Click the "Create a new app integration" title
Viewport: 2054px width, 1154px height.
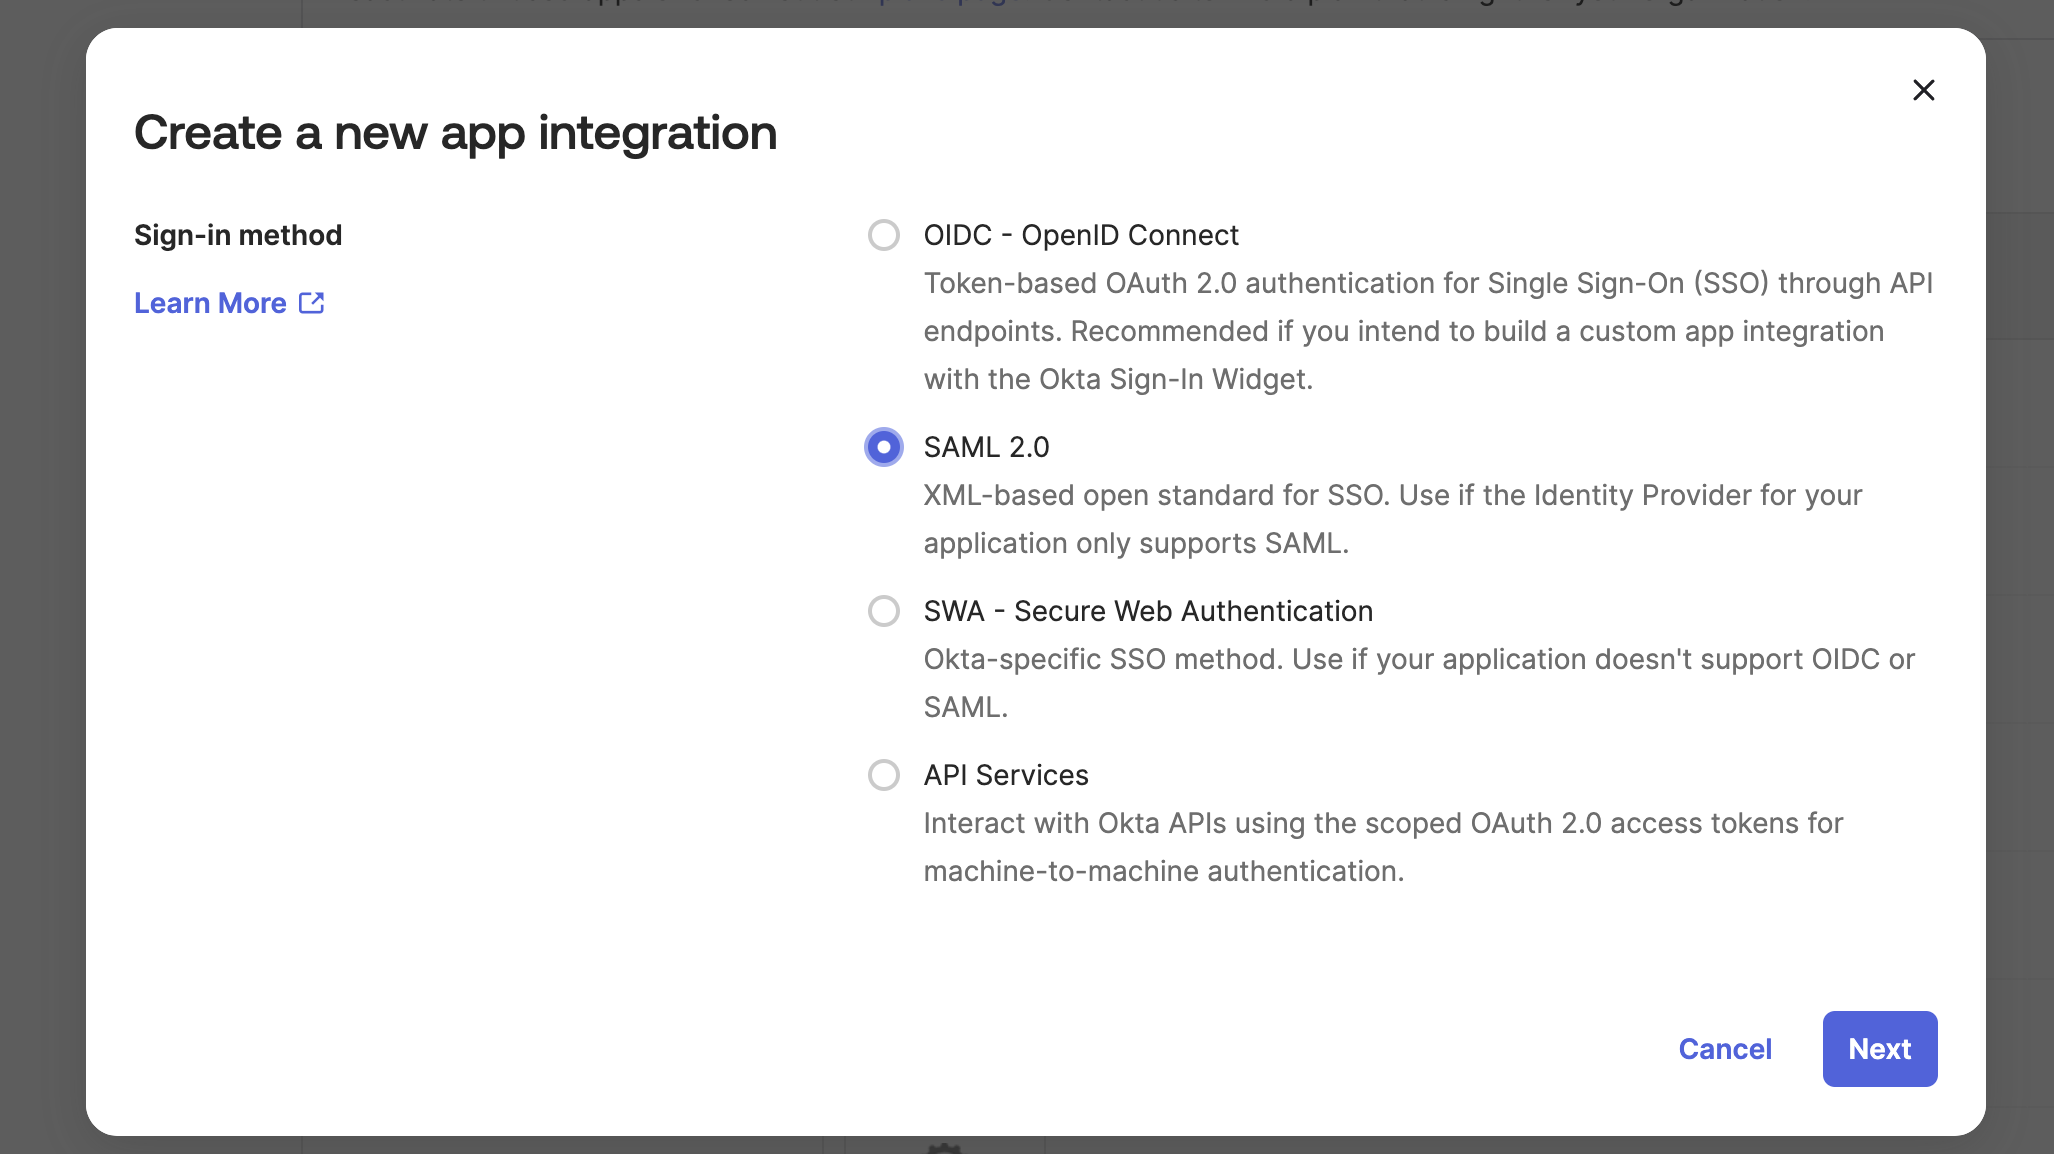(x=456, y=133)
